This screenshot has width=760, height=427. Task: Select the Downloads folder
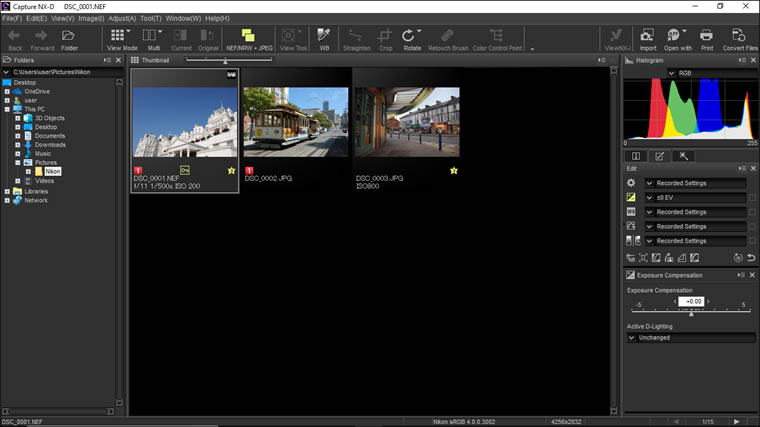(x=50, y=144)
